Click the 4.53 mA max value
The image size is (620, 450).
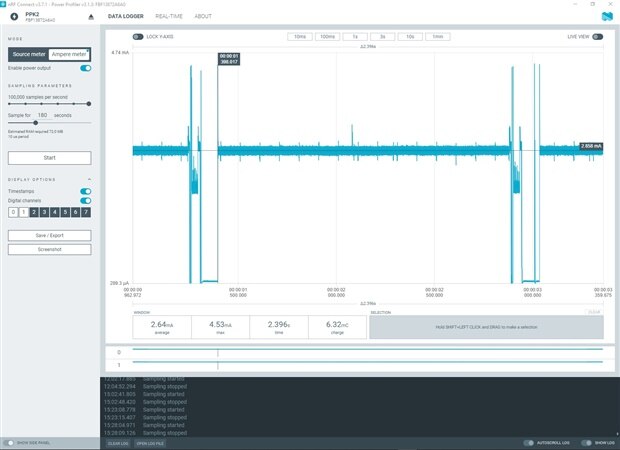tap(220, 327)
